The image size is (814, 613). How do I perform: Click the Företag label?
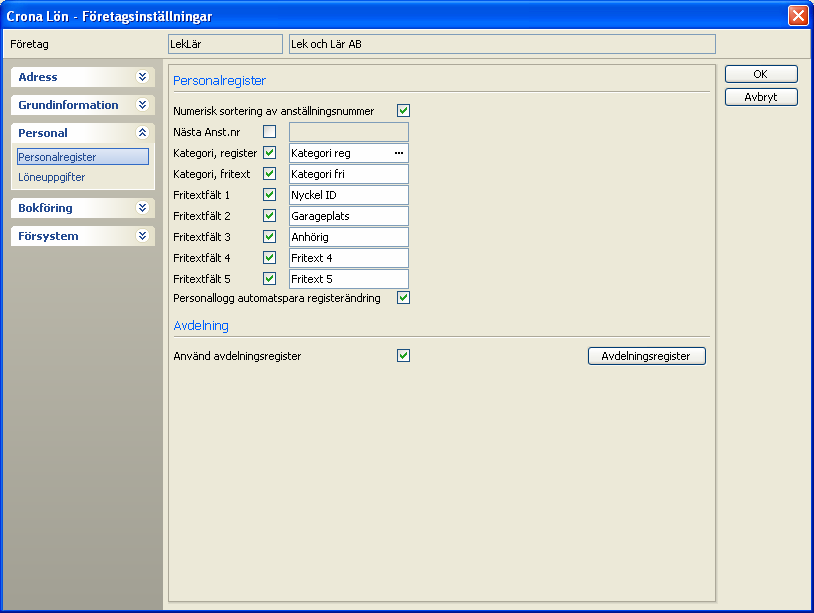click(x=29, y=44)
